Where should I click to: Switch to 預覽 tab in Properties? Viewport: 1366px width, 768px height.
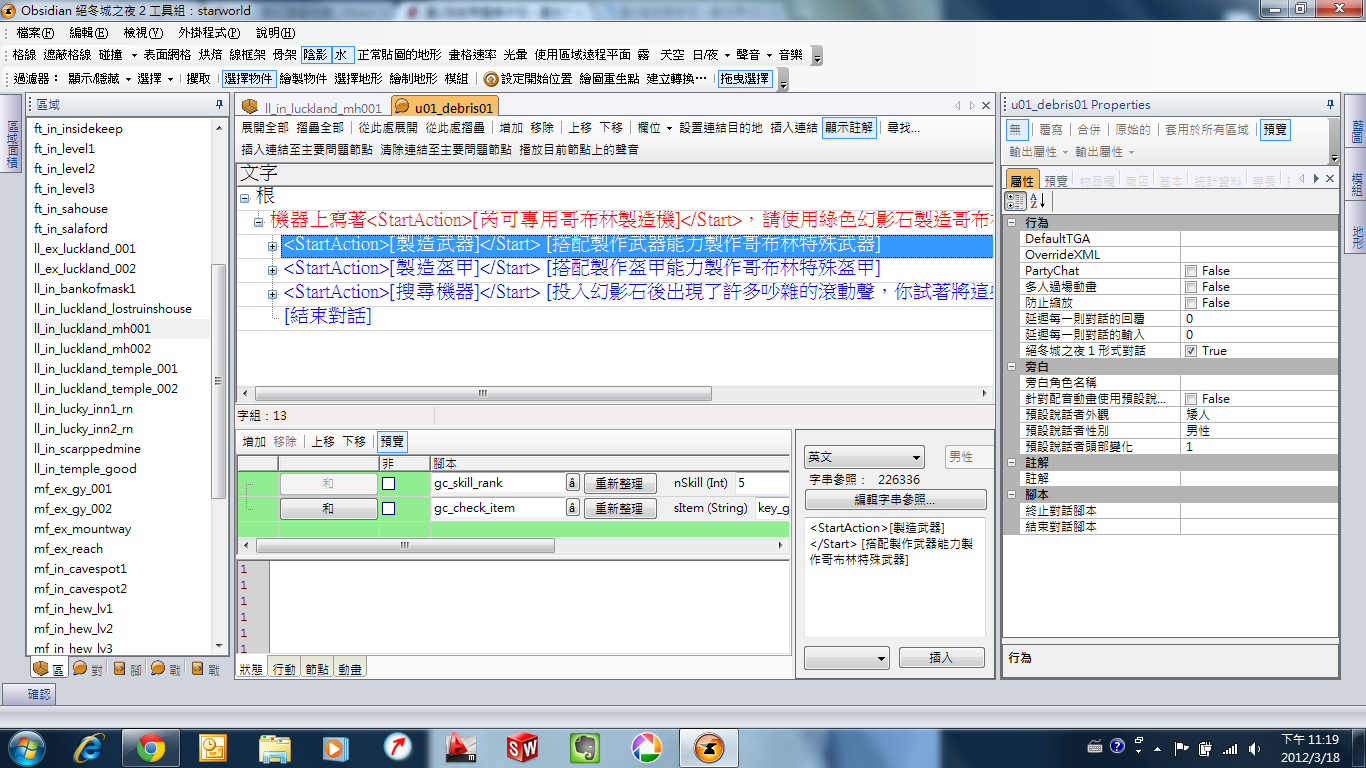pos(1056,181)
